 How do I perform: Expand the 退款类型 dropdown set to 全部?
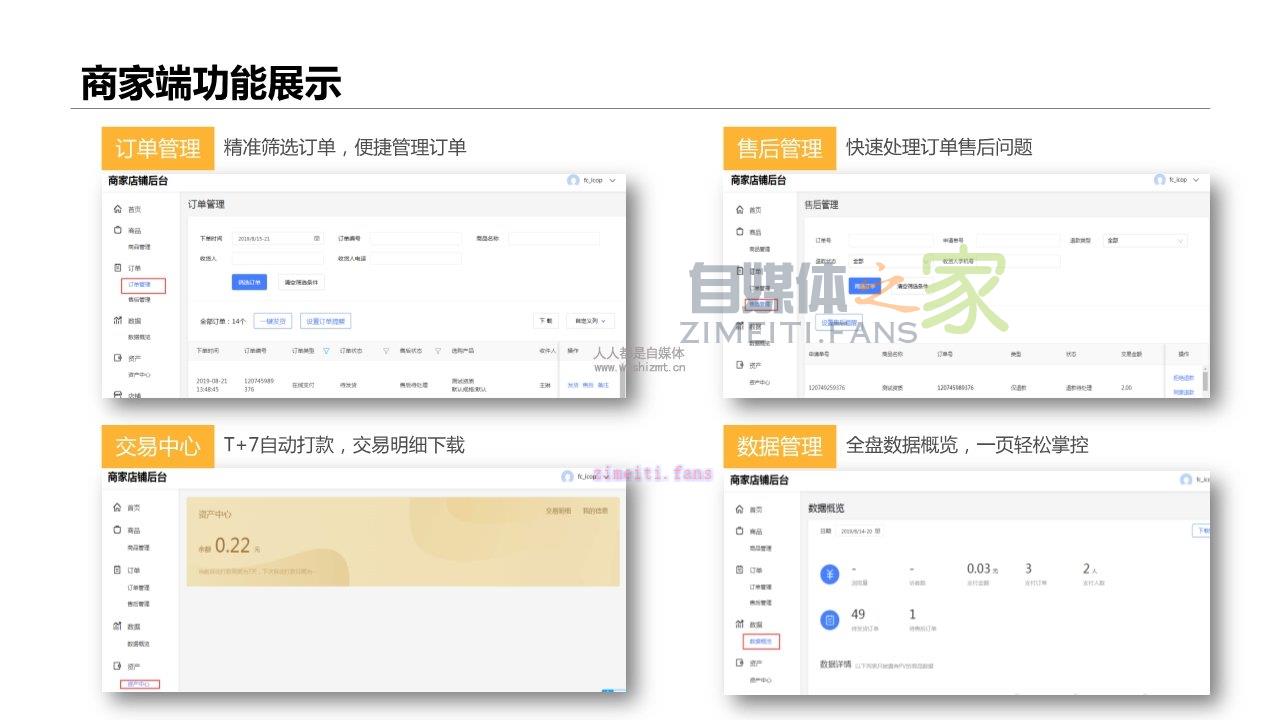pyautogui.click(x=1144, y=241)
